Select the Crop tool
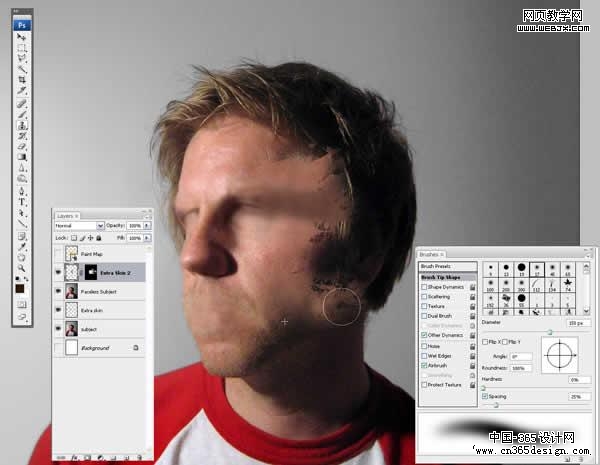The width and height of the screenshot is (600, 465). tap(22, 80)
